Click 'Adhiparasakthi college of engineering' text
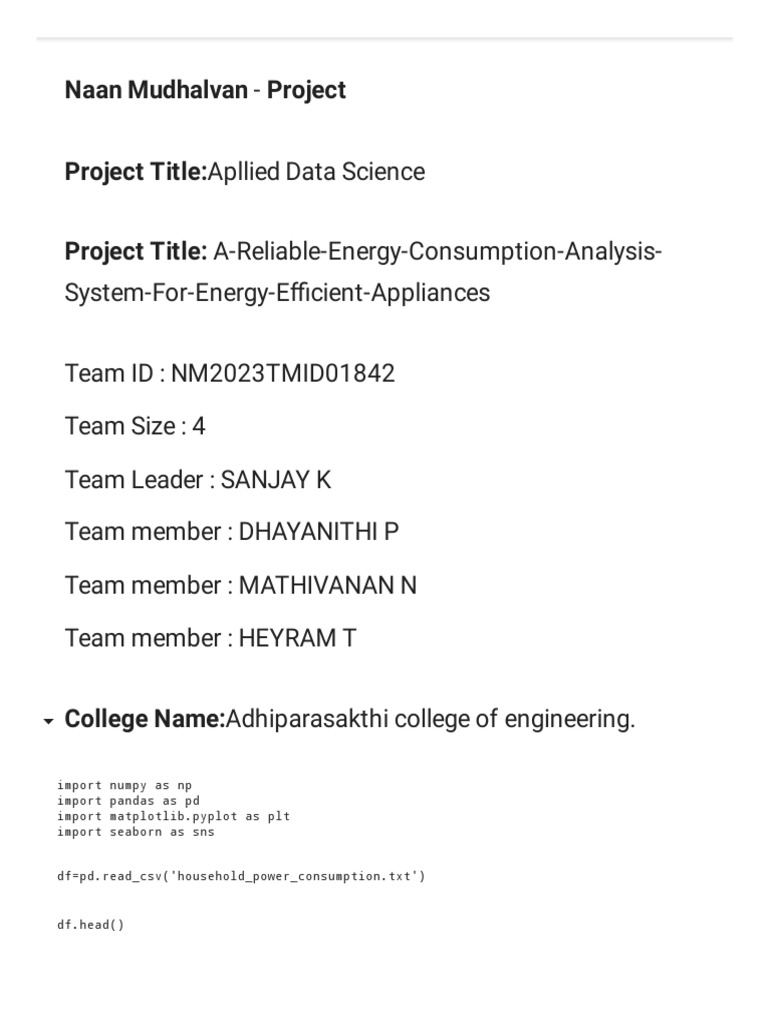 pos(430,719)
